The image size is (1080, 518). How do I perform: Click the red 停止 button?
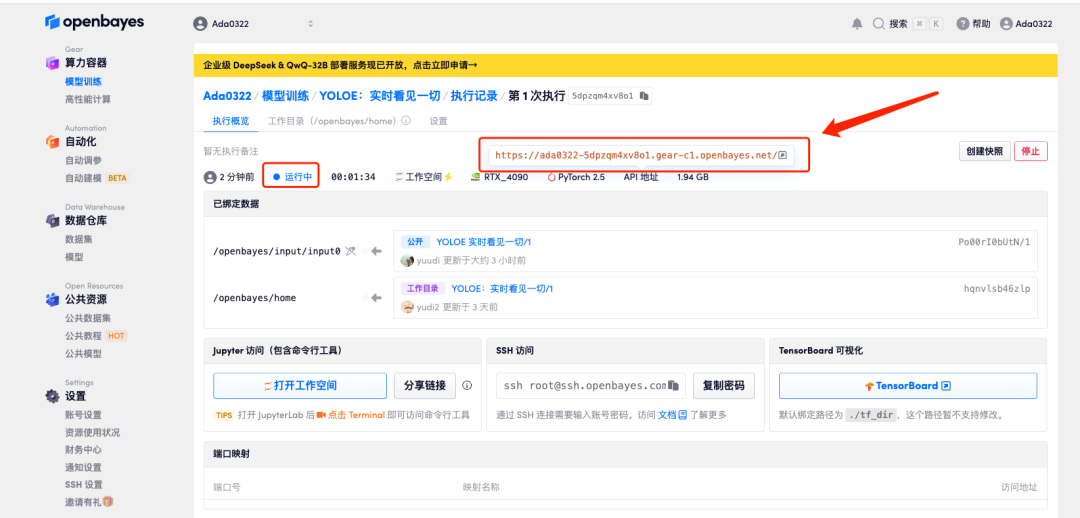pos(1030,151)
